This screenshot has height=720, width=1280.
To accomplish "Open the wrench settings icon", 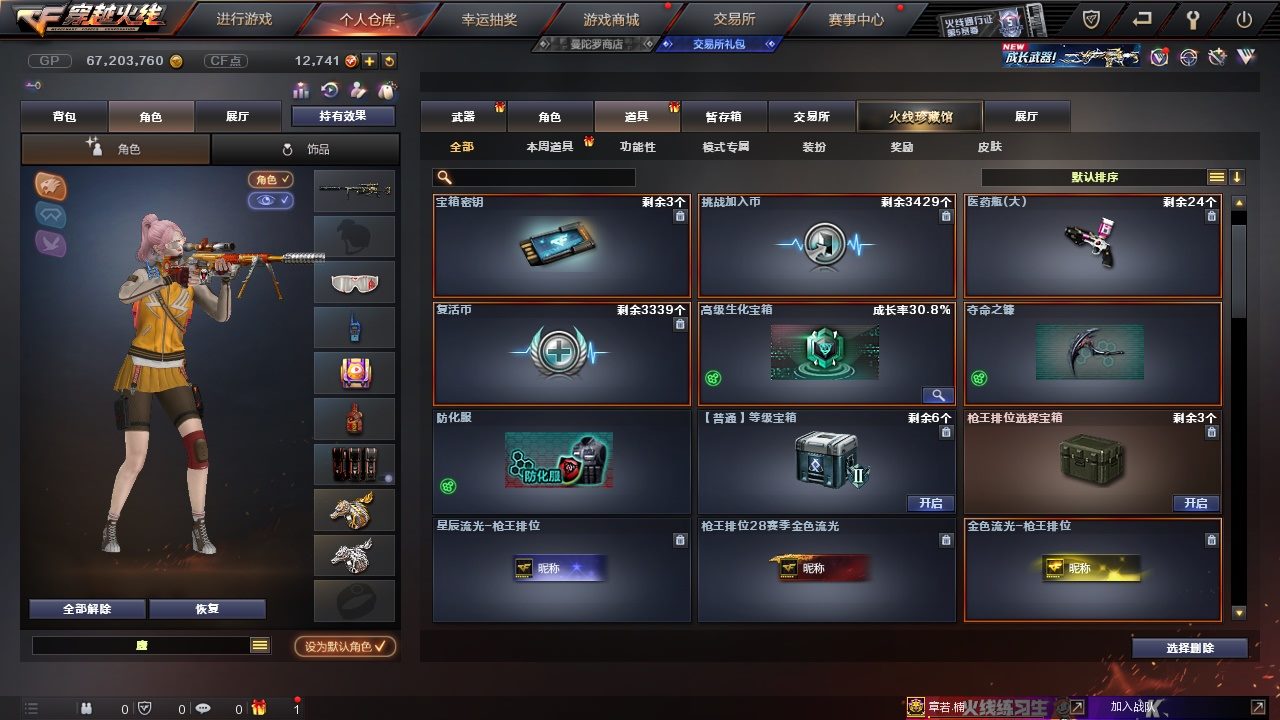I will click(1193, 19).
